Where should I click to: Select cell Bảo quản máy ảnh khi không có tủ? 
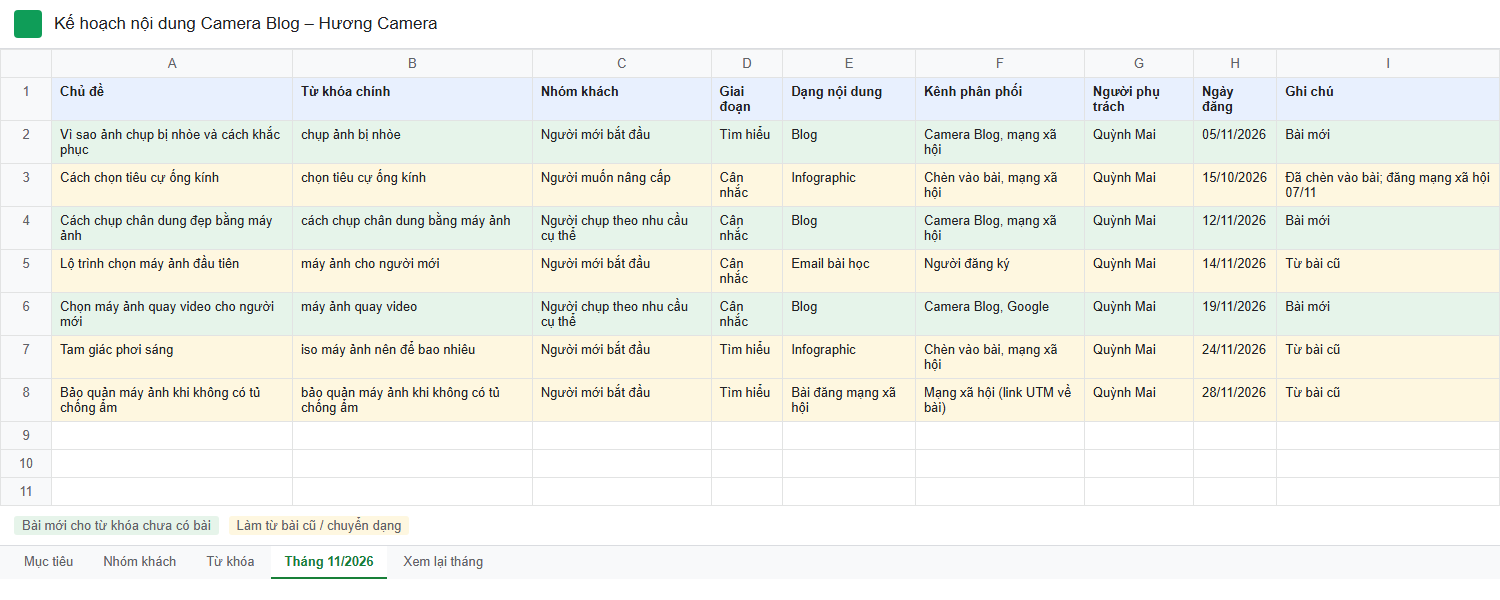172,400
